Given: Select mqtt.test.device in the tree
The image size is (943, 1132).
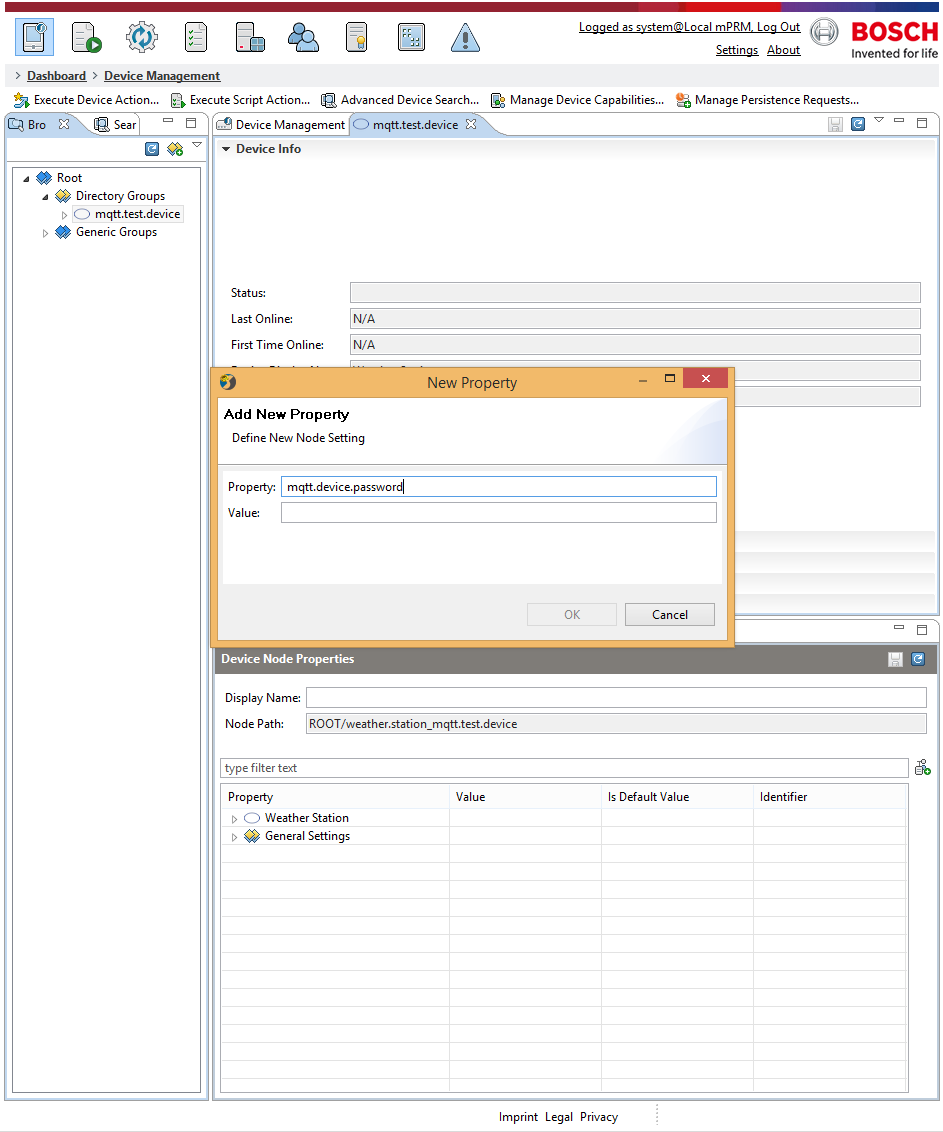Looking at the screenshot, I should click(137, 214).
